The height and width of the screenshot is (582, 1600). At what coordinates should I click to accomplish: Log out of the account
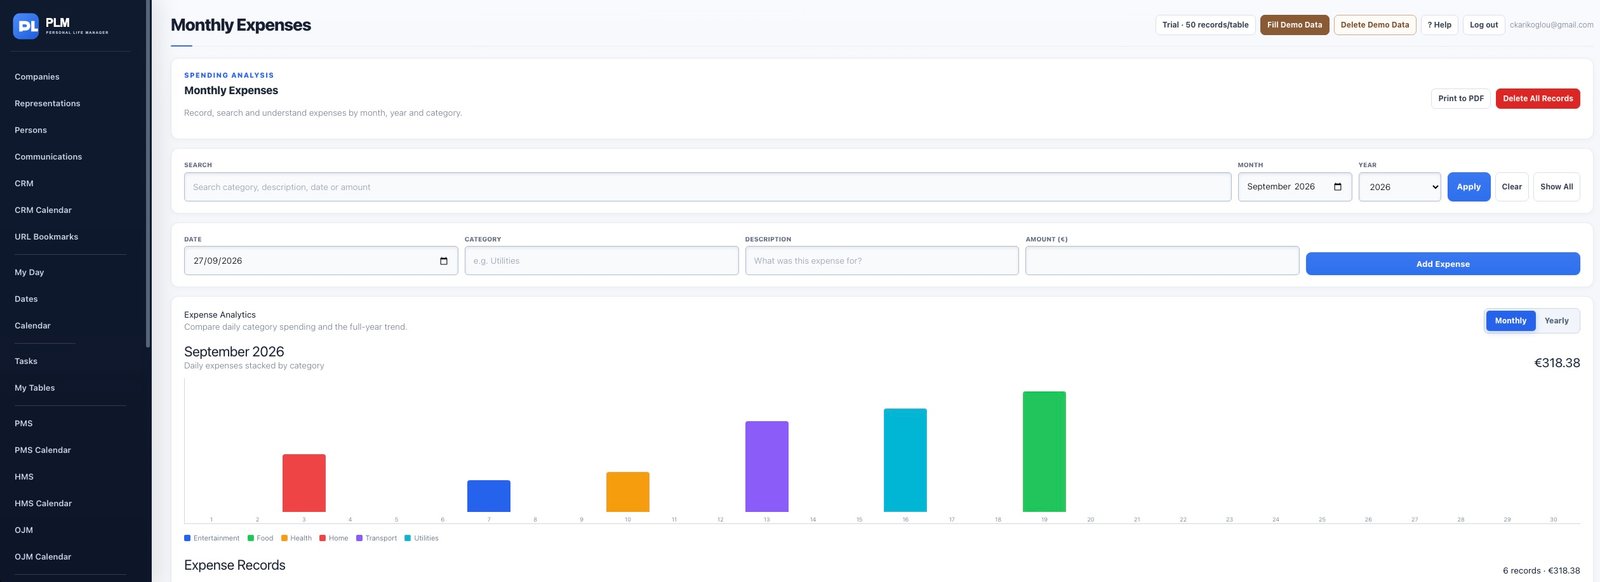pyautogui.click(x=1483, y=25)
